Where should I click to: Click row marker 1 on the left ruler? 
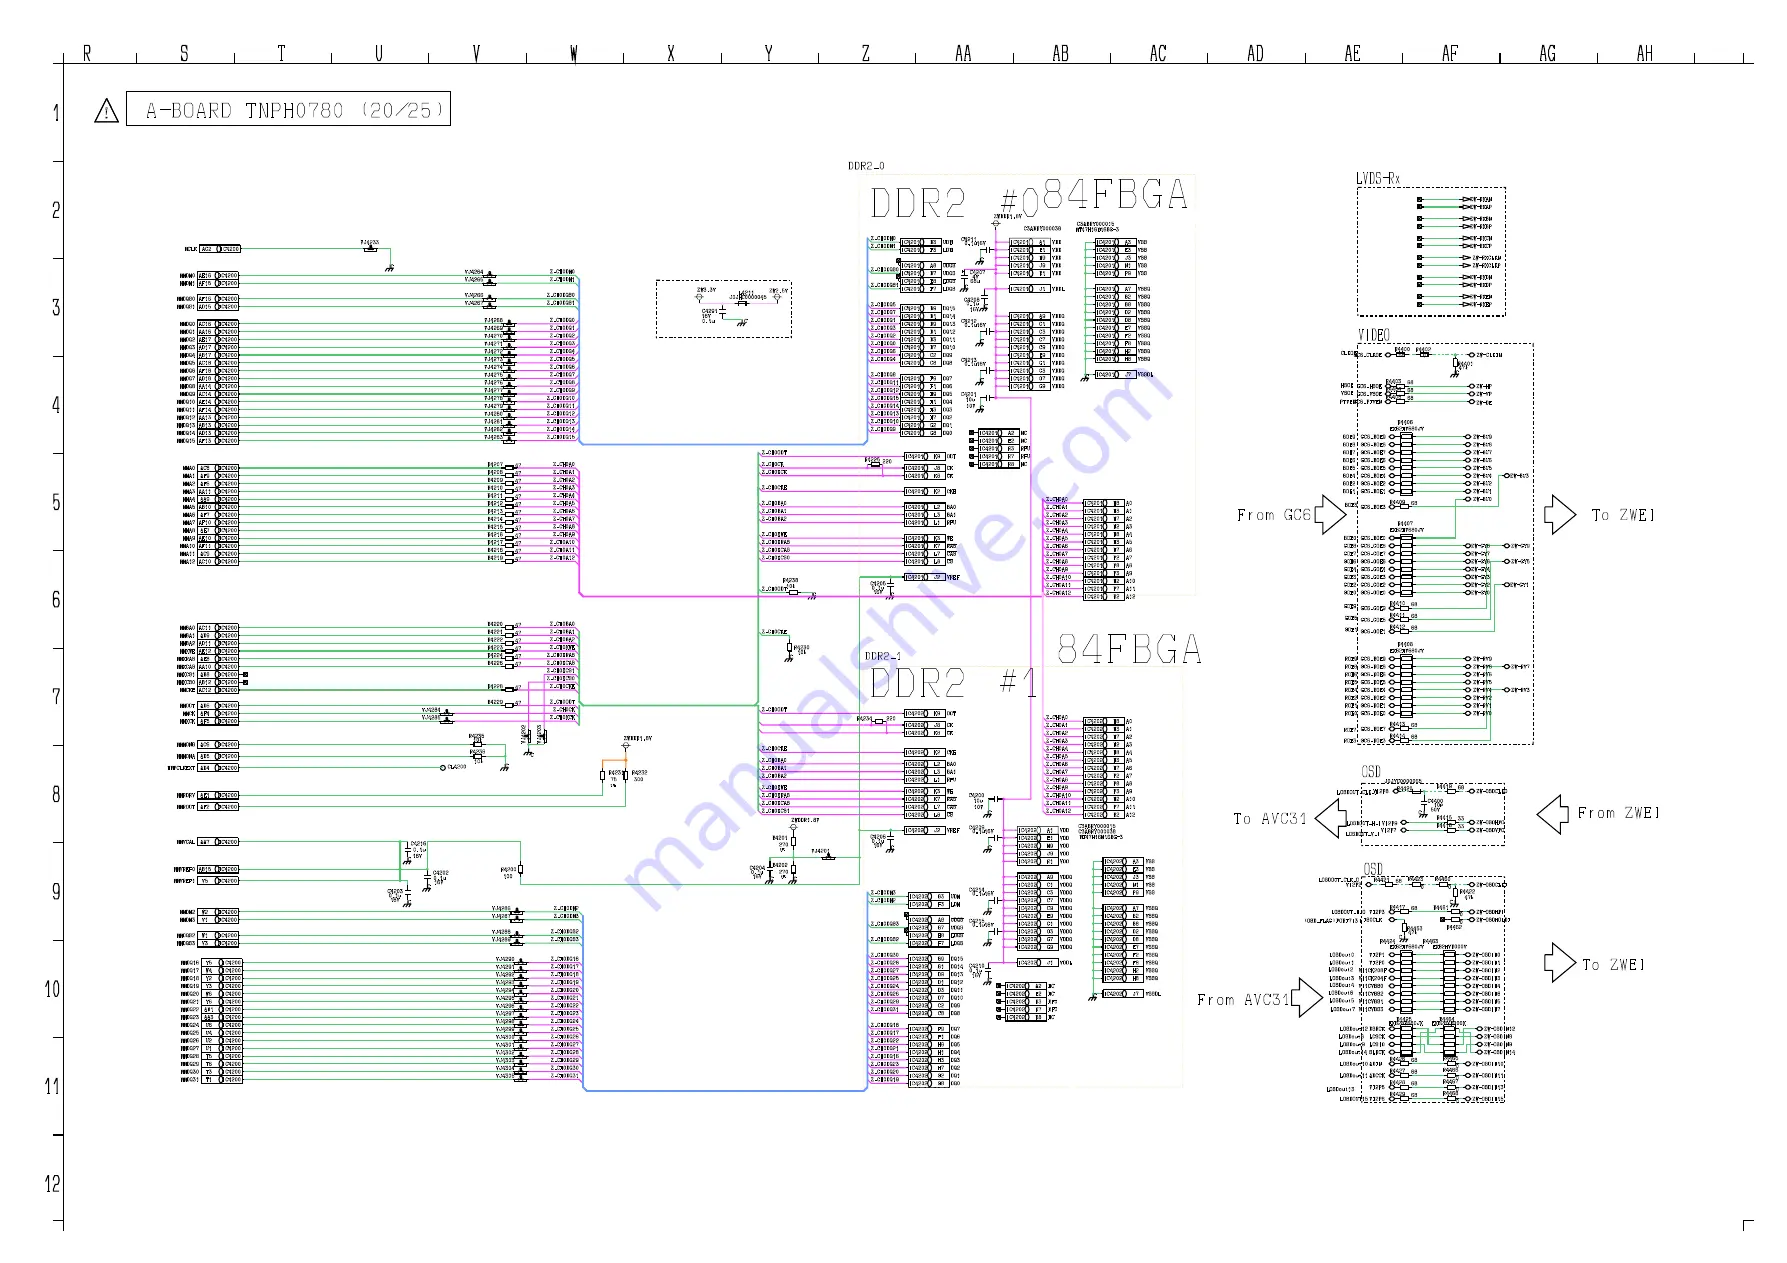[x=56, y=113]
